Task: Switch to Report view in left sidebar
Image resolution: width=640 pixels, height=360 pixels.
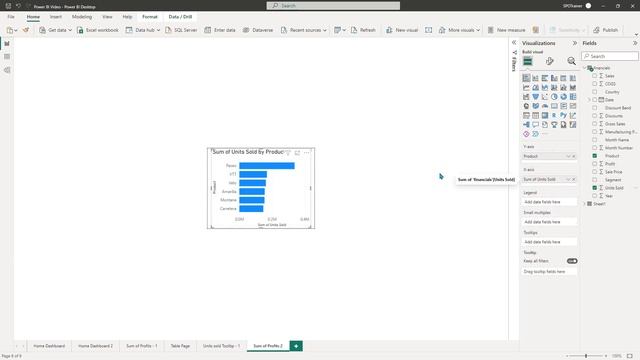Action: (7, 43)
